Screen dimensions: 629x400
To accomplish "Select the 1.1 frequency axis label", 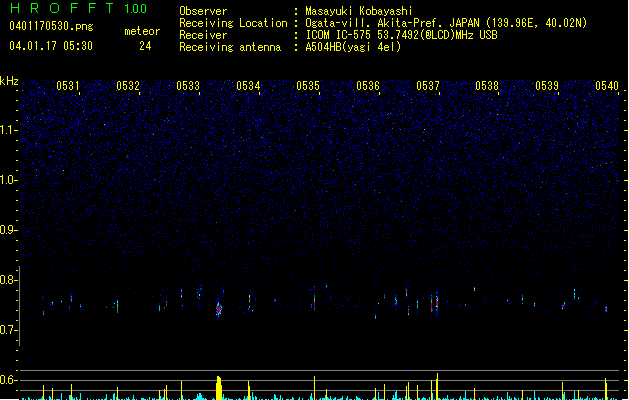I will pos(7,130).
